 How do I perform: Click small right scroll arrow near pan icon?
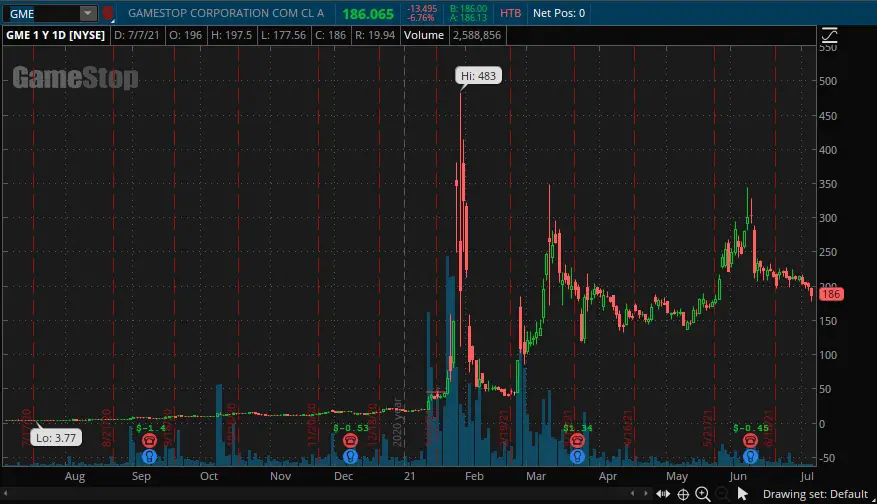645,493
